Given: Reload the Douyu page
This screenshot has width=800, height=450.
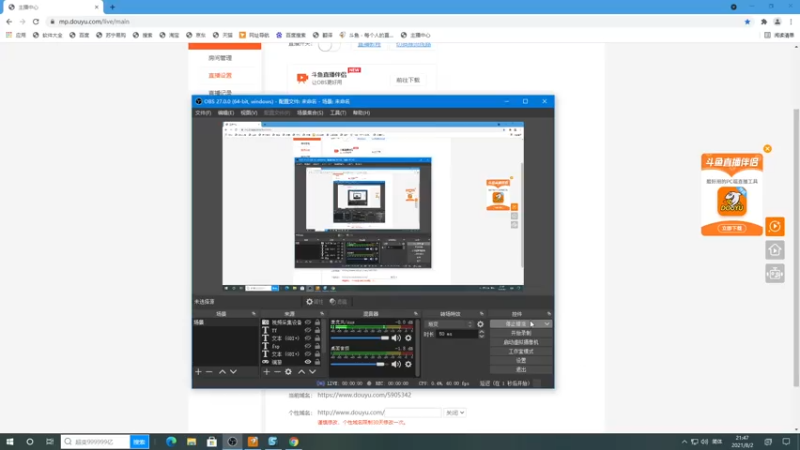Looking at the screenshot, I should point(36,22).
